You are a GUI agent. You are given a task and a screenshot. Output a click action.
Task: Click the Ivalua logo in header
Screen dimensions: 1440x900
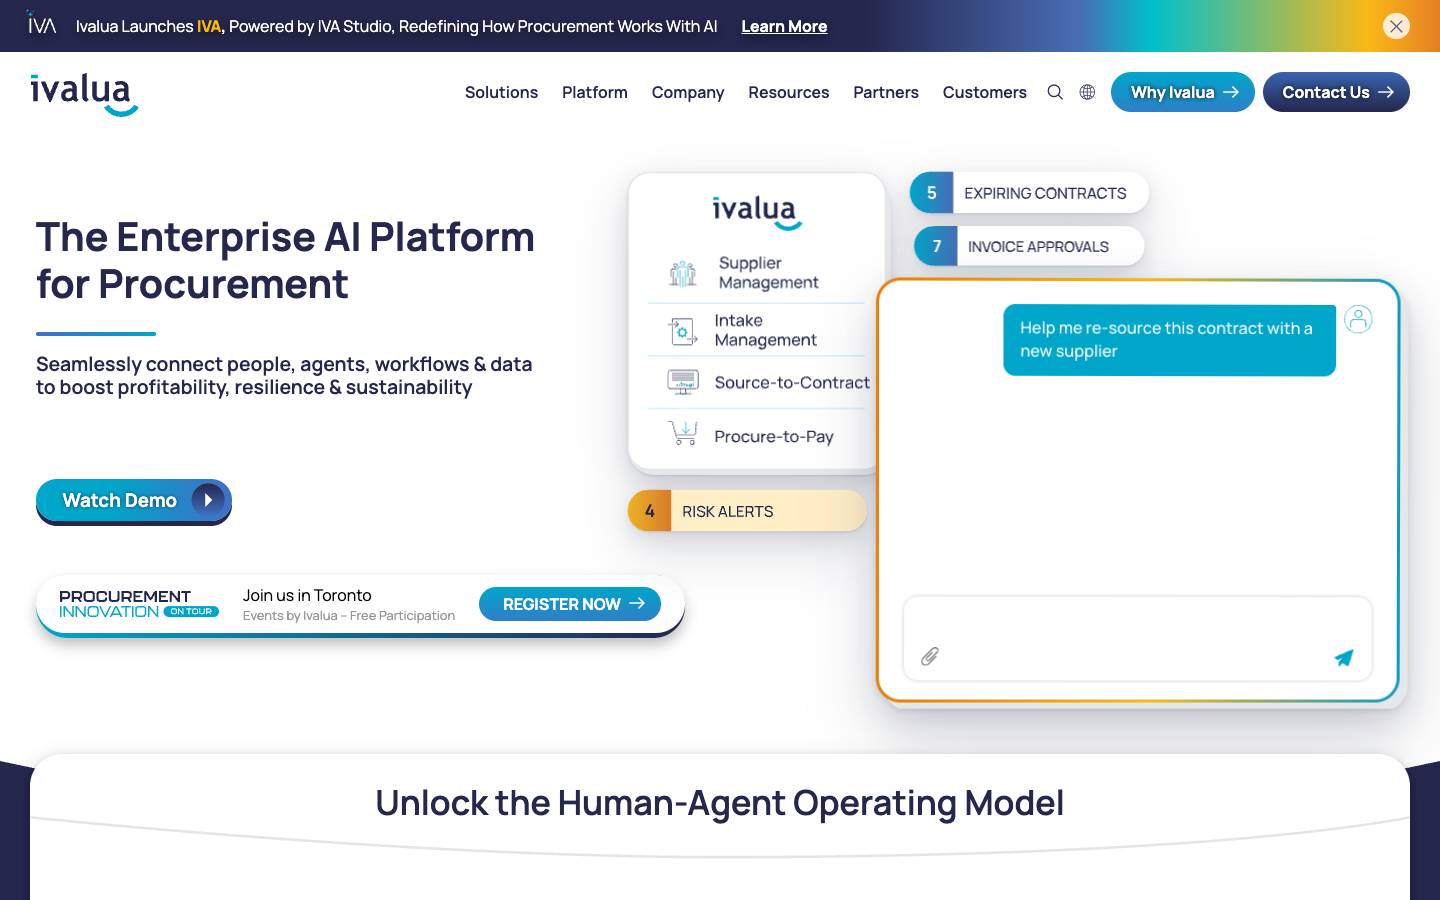click(x=84, y=94)
